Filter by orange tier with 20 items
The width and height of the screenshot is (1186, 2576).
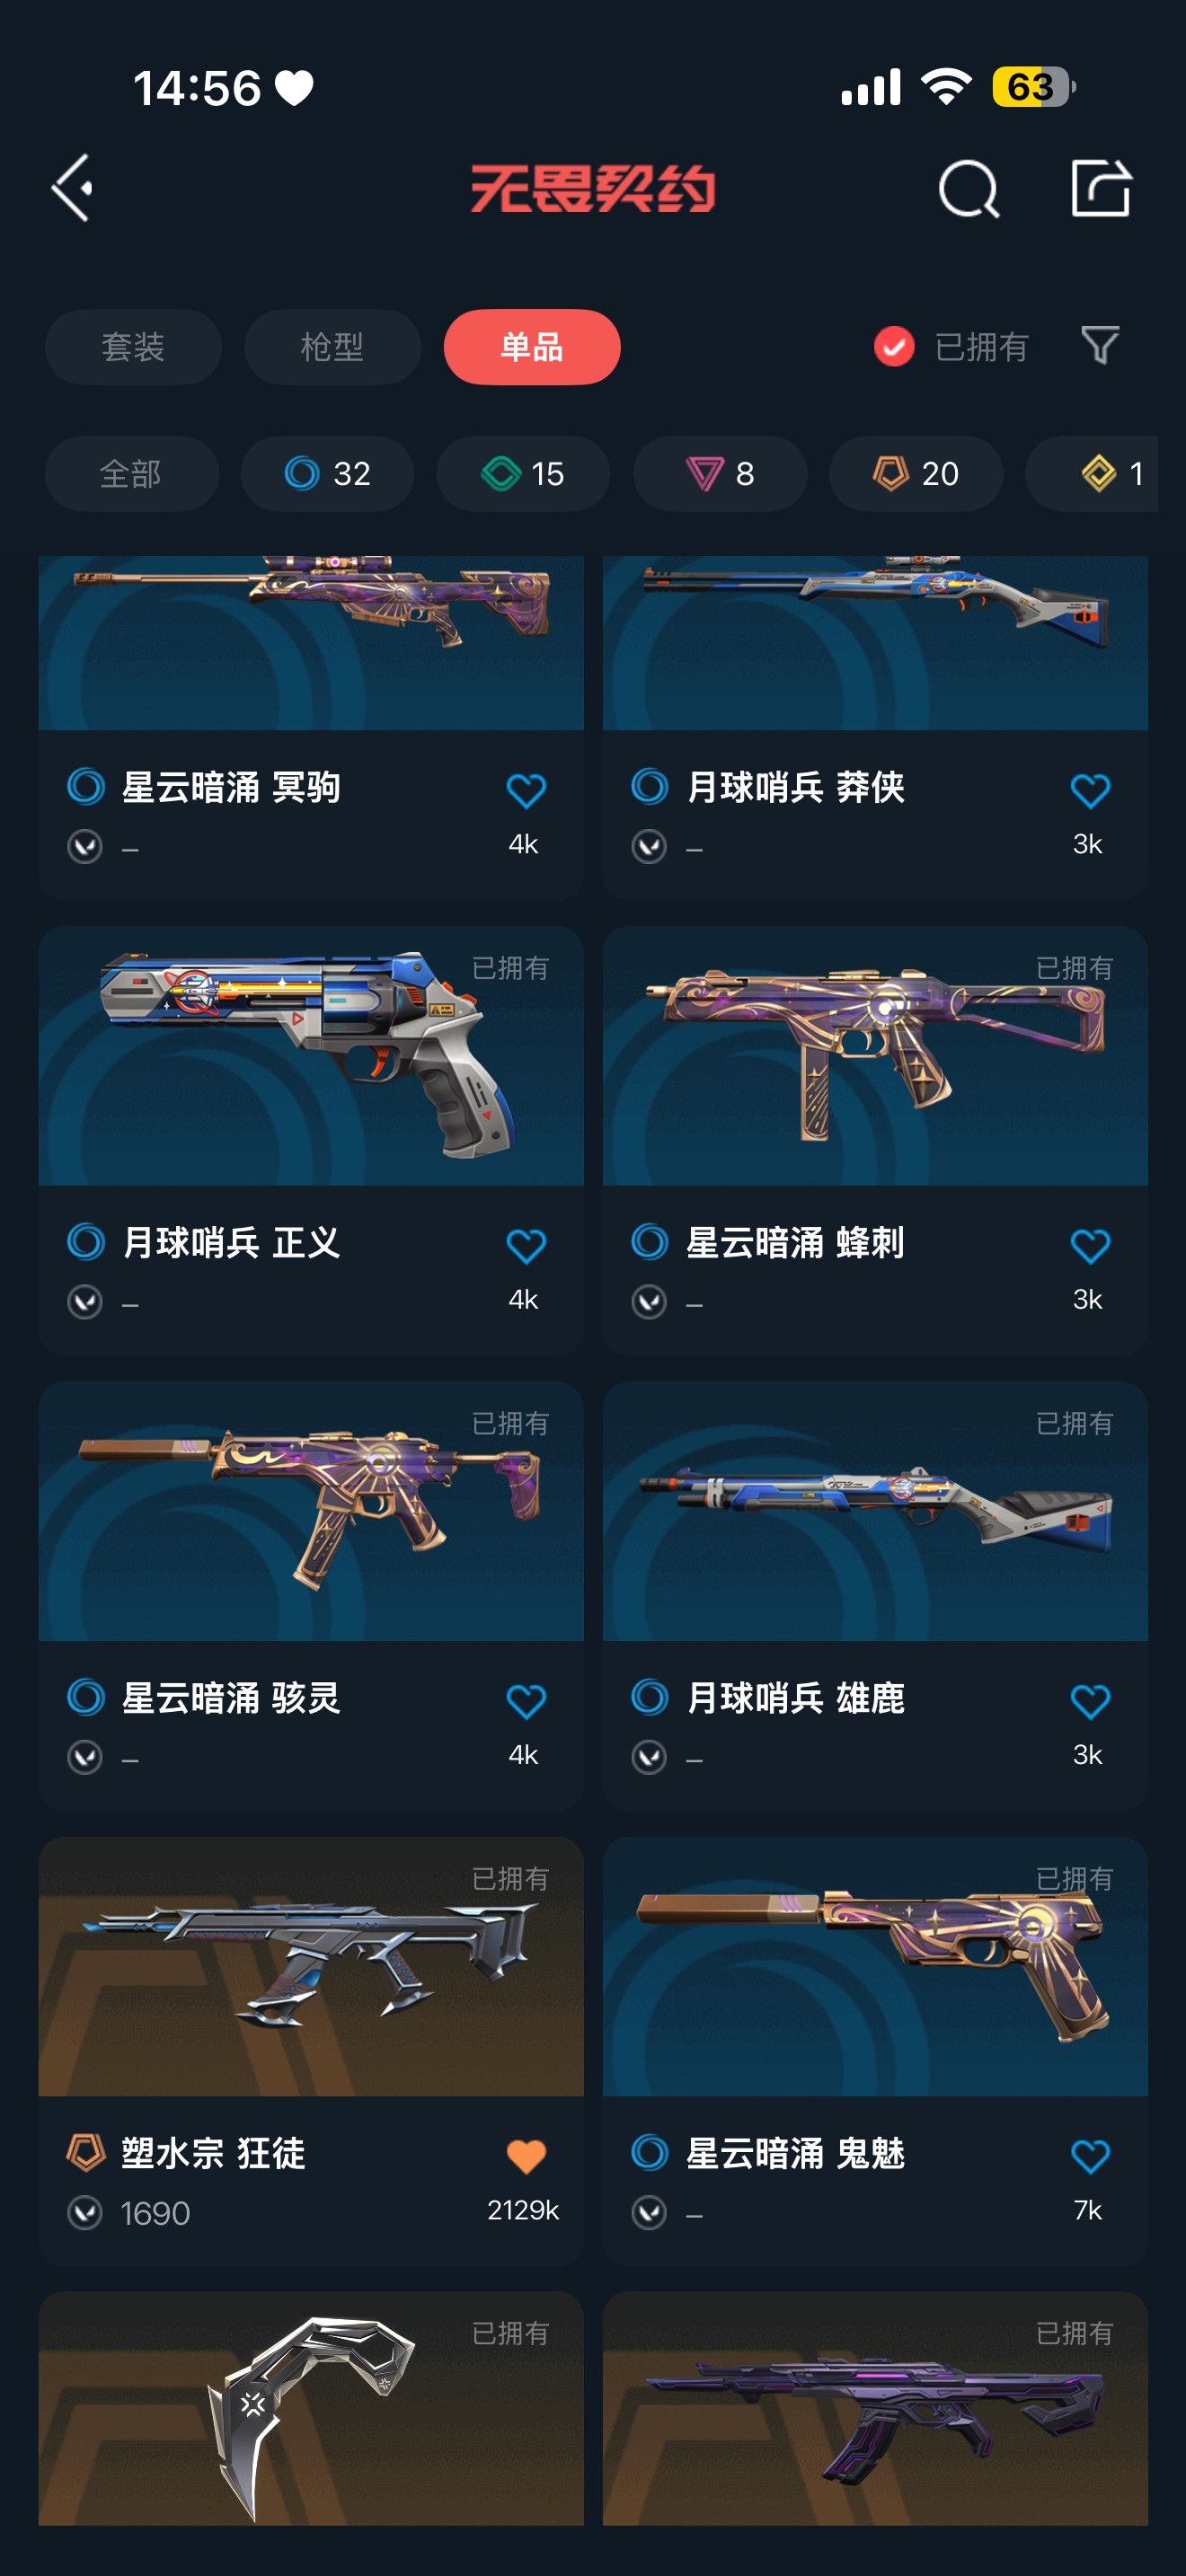click(916, 473)
